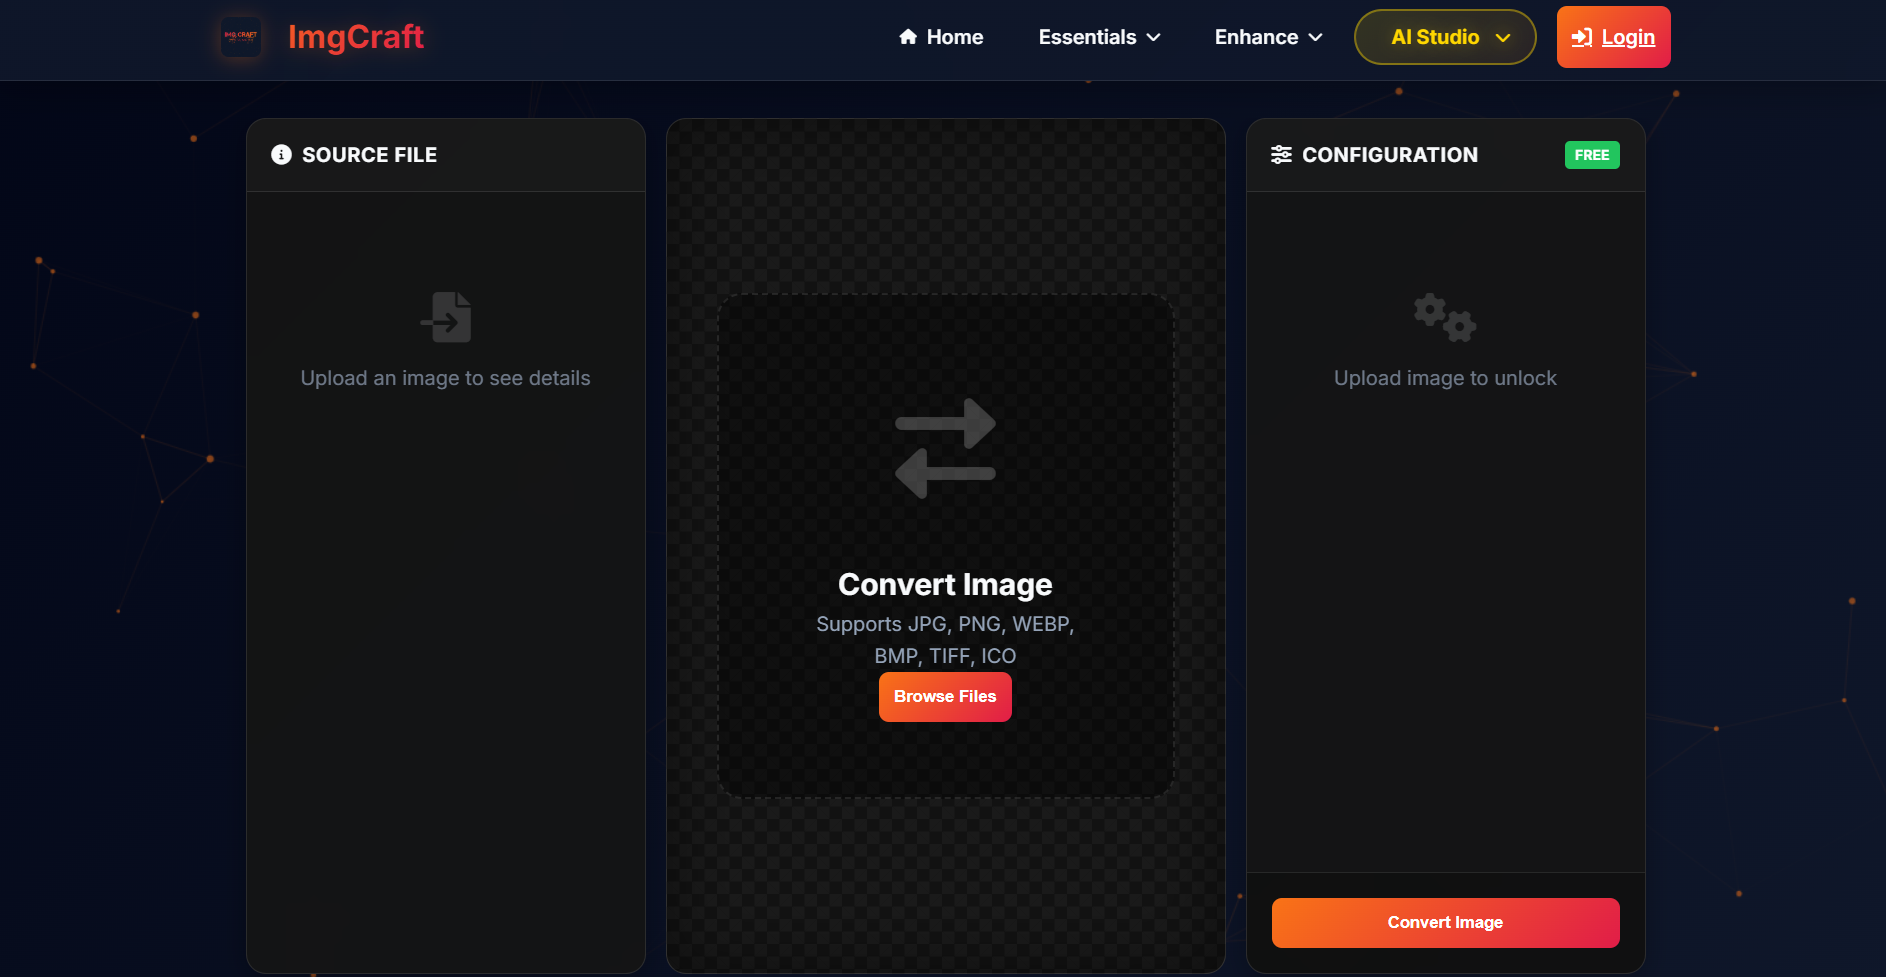Click the sliders icon beside CONFIGURATION
This screenshot has height=977, width=1886.
point(1283,154)
